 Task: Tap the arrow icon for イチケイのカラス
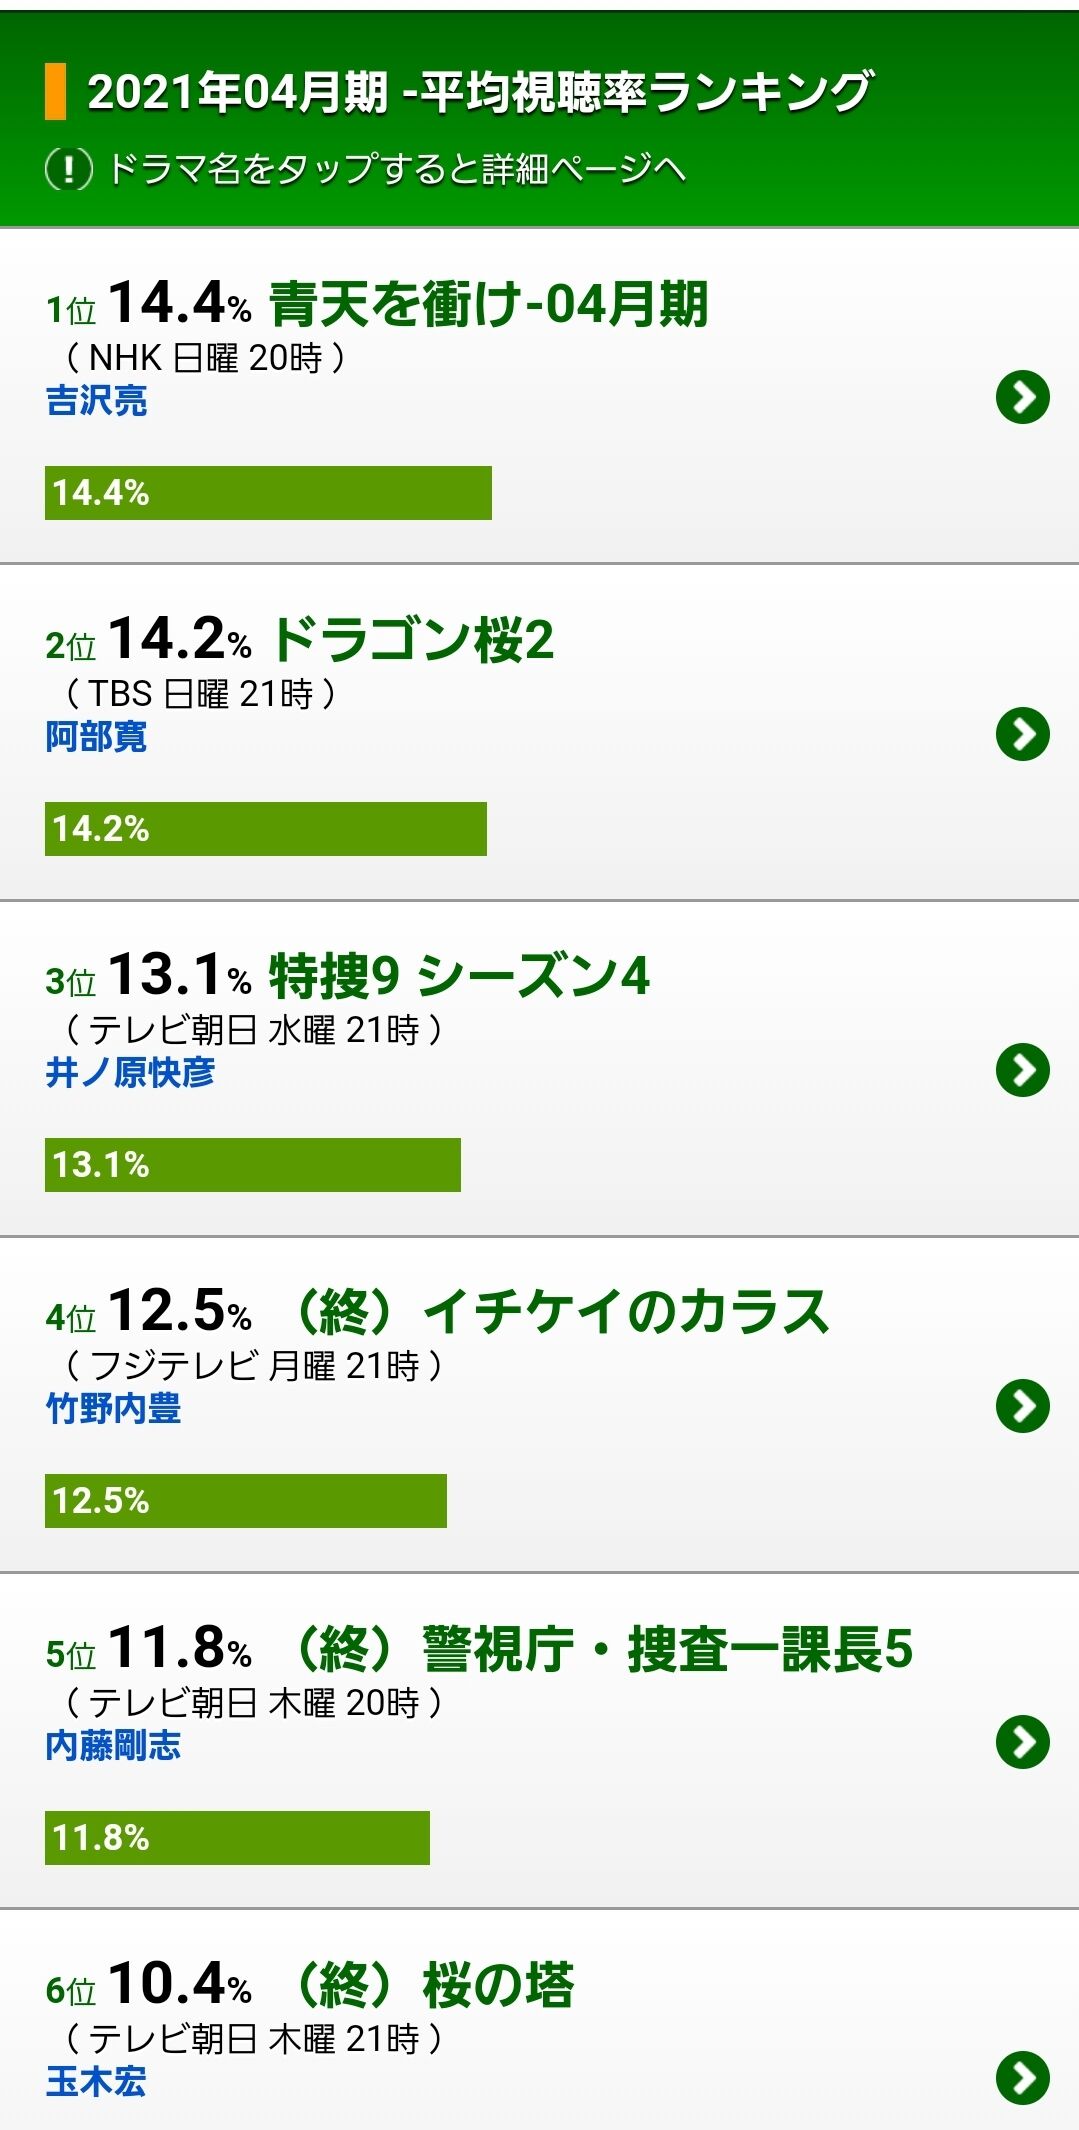tap(1022, 1406)
